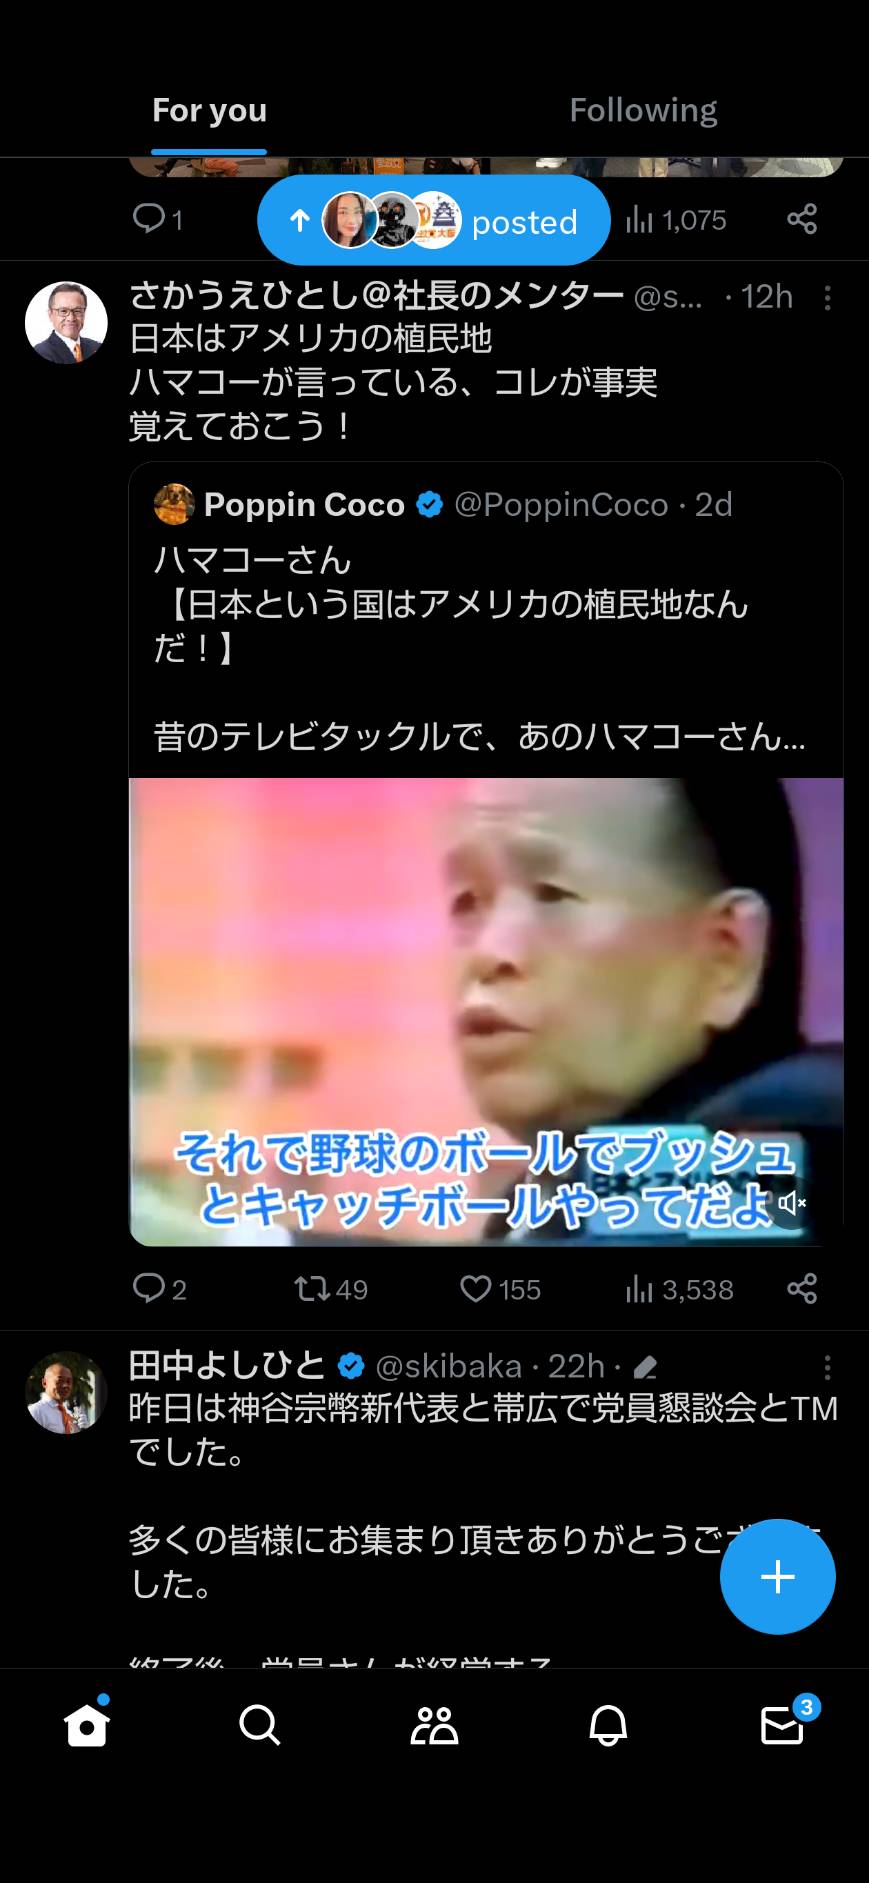This screenshot has height=1883, width=869.
Task: Like the Hamako post with 155 likes
Action: [x=500, y=1289]
